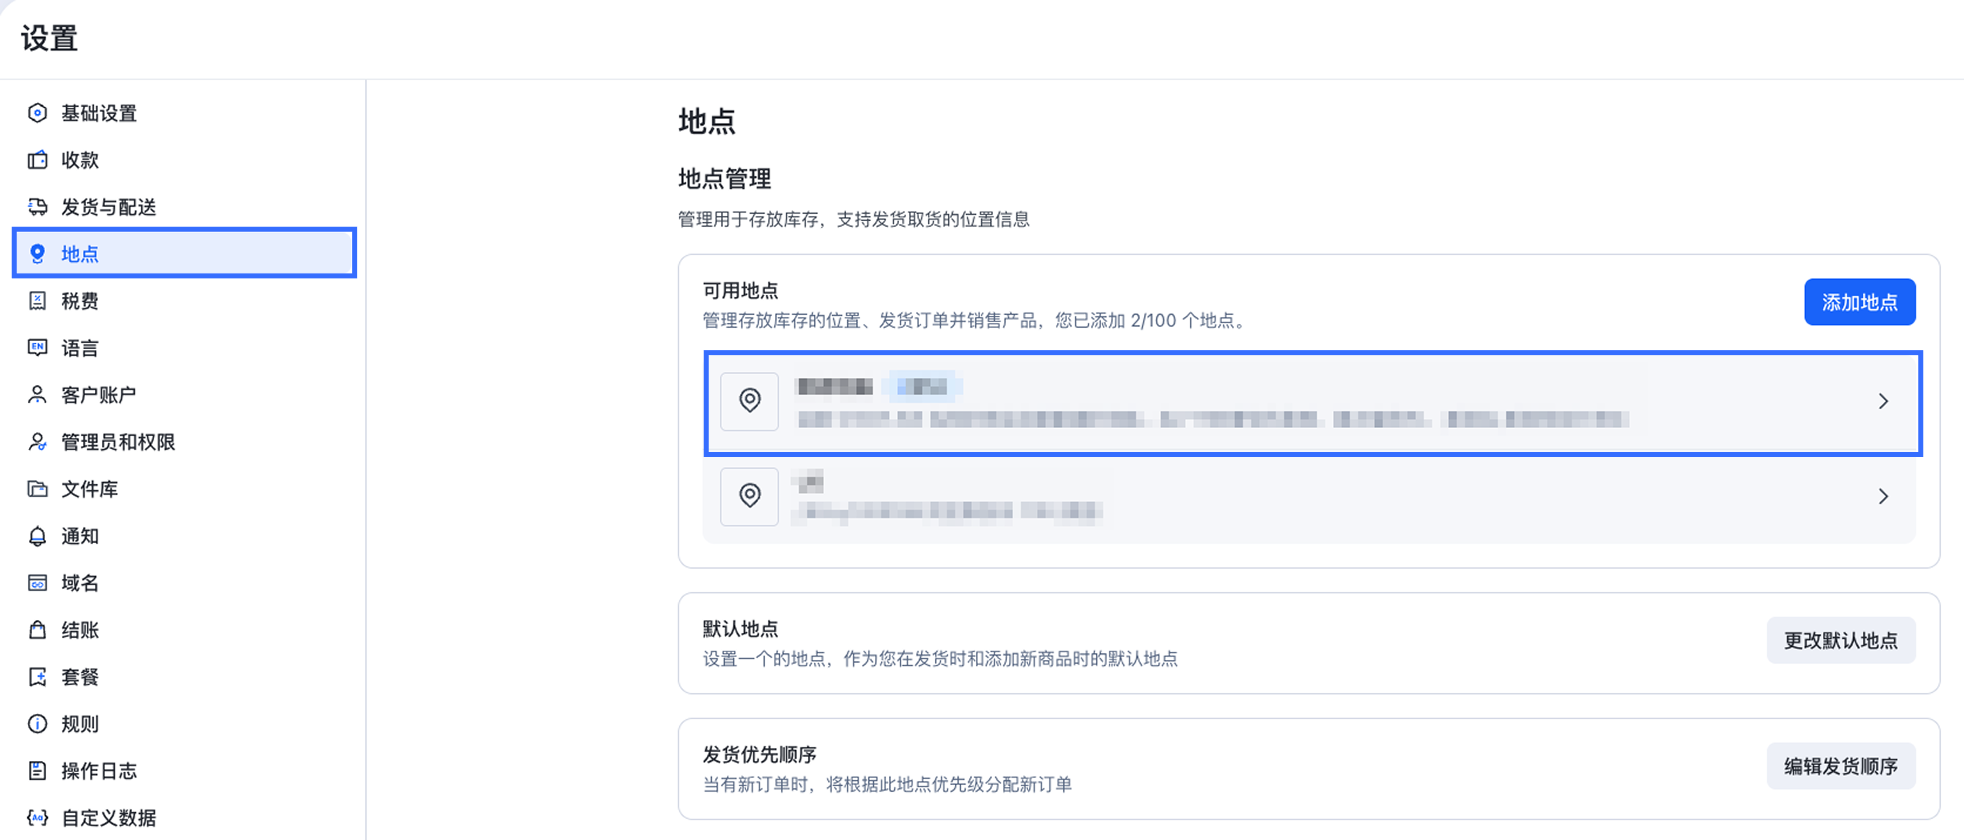Click the 基础设置 gear icon

click(x=37, y=113)
